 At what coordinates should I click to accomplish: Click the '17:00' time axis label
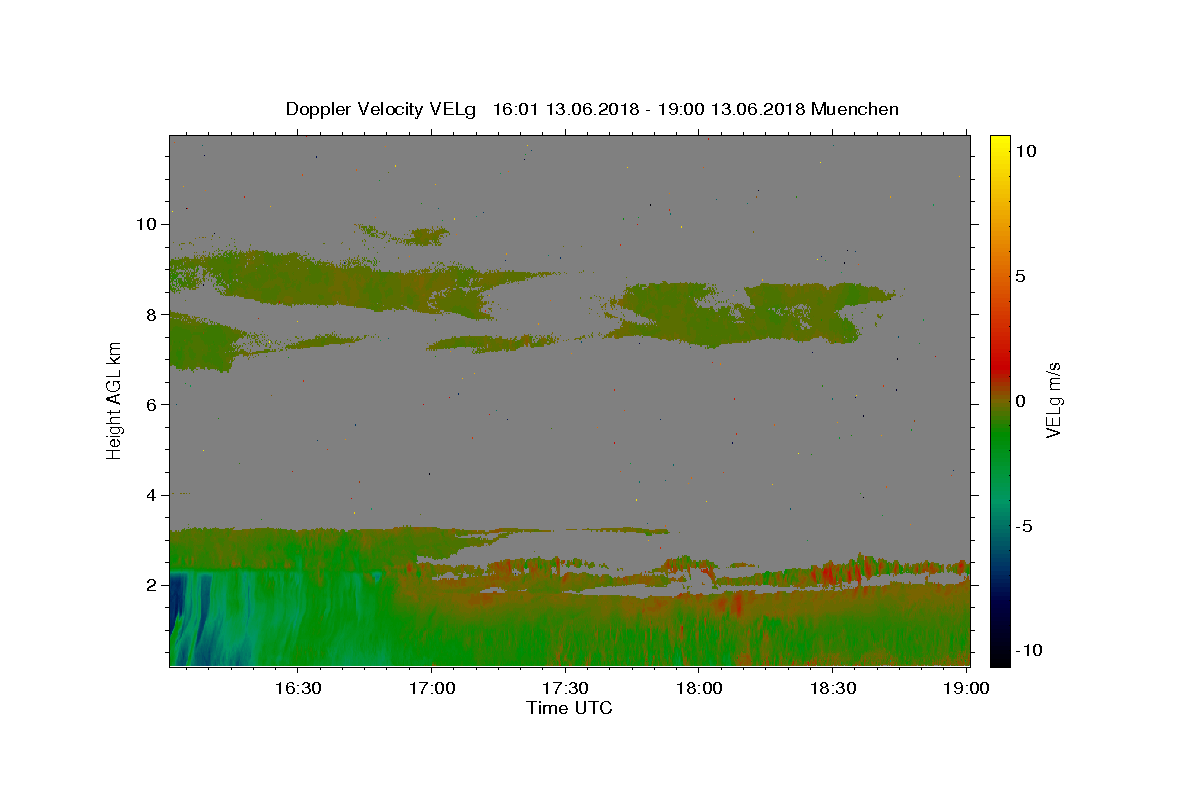(x=431, y=689)
